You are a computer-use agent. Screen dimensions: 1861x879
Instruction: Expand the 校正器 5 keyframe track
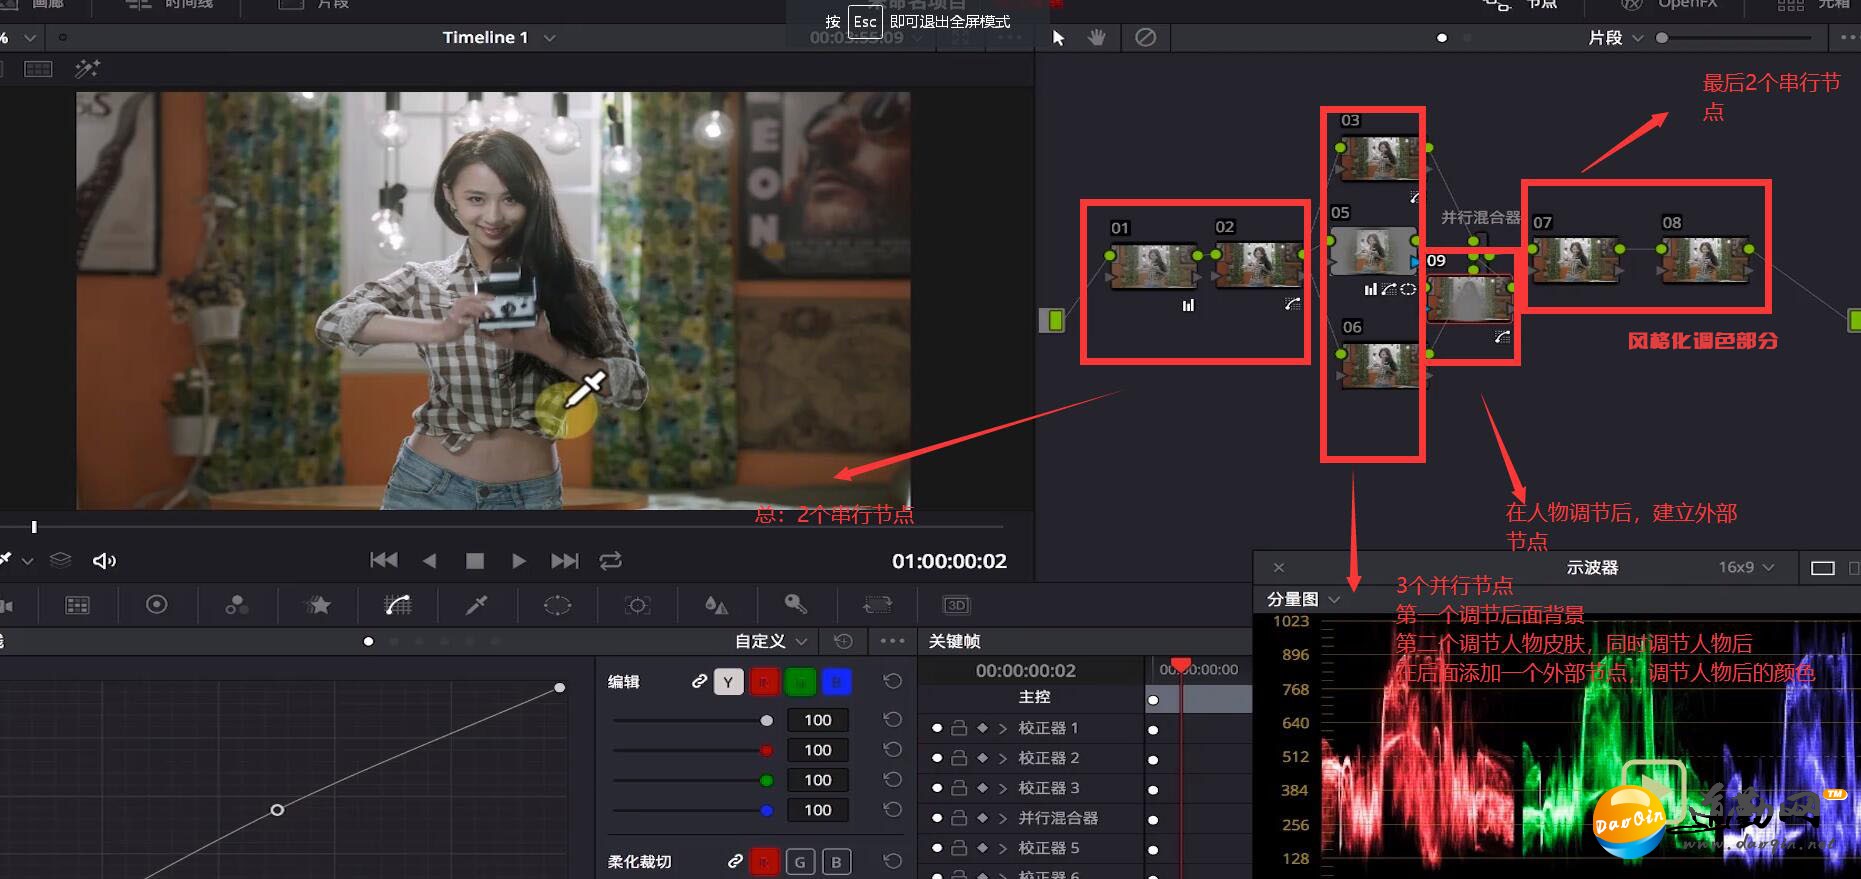coord(1002,848)
